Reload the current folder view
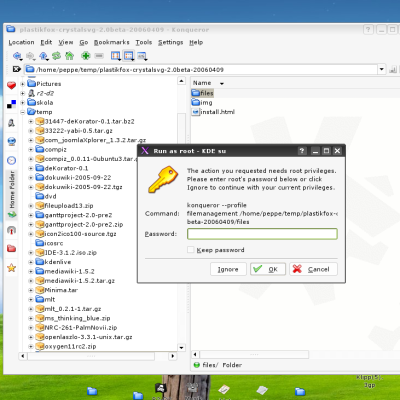This screenshot has height=400, width=400. click(56, 56)
